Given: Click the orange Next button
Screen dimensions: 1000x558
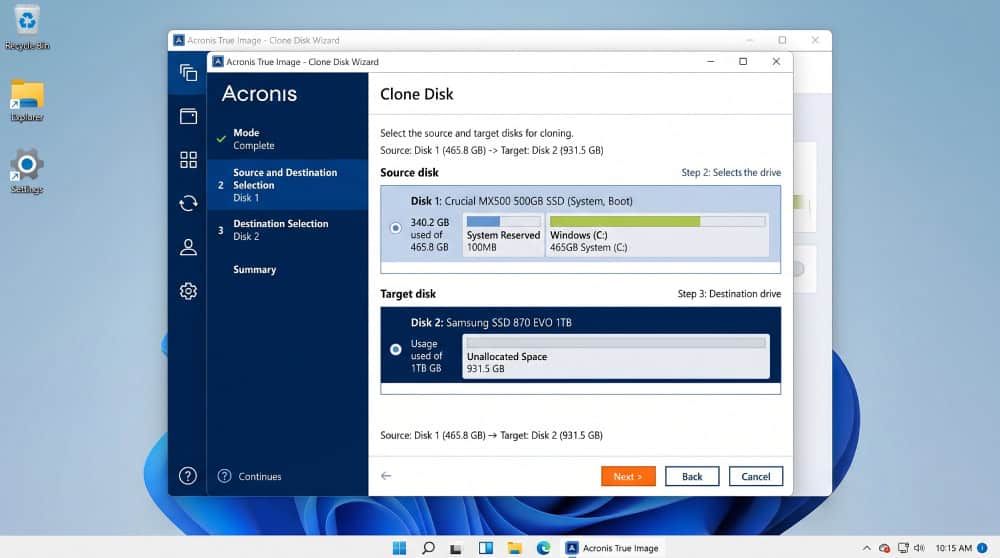Looking at the screenshot, I should click(x=628, y=476).
